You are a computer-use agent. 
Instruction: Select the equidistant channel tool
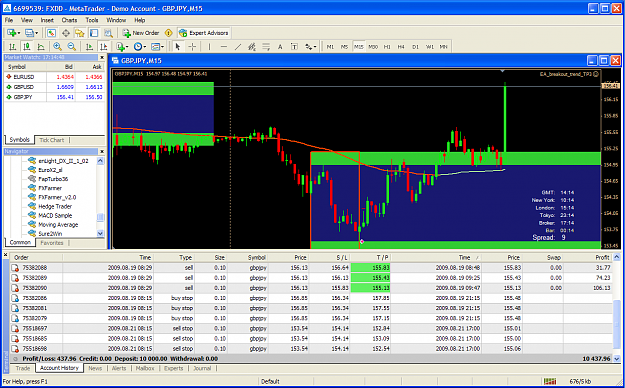coord(252,47)
